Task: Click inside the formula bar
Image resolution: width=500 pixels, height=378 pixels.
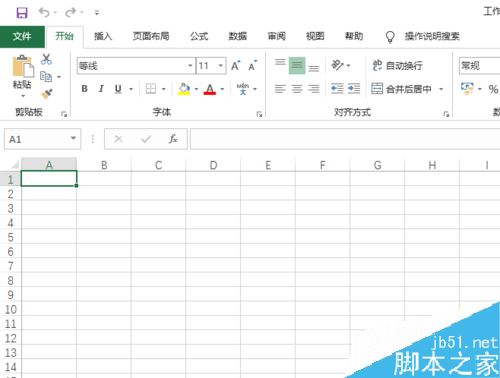Action: tap(345, 139)
